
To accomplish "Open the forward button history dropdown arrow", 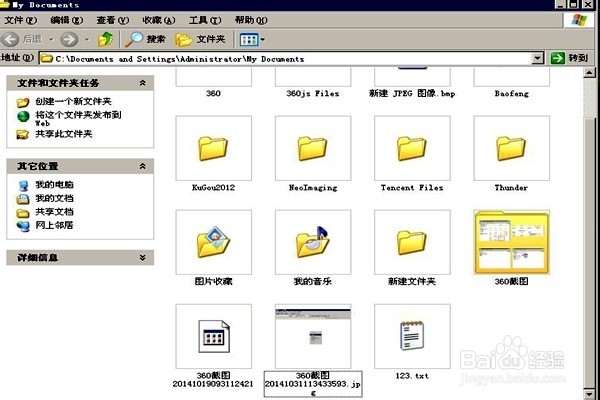I will pos(87,39).
